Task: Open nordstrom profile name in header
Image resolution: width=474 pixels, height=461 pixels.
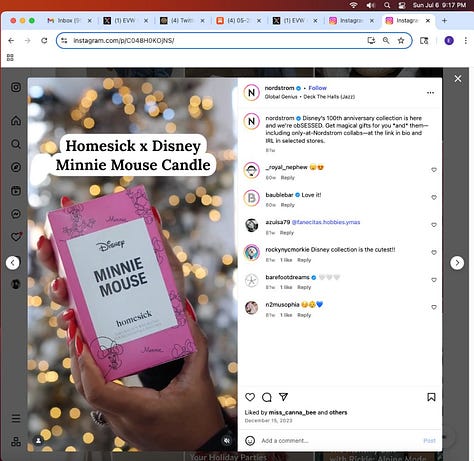Action: pyautogui.click(x=279, y=88)
